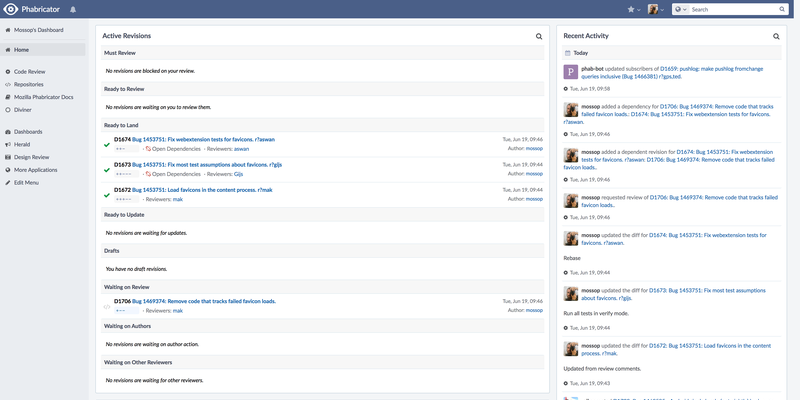Open the favorites star menu
This screenshot has width=800, height=400.
tap(634, 9)
